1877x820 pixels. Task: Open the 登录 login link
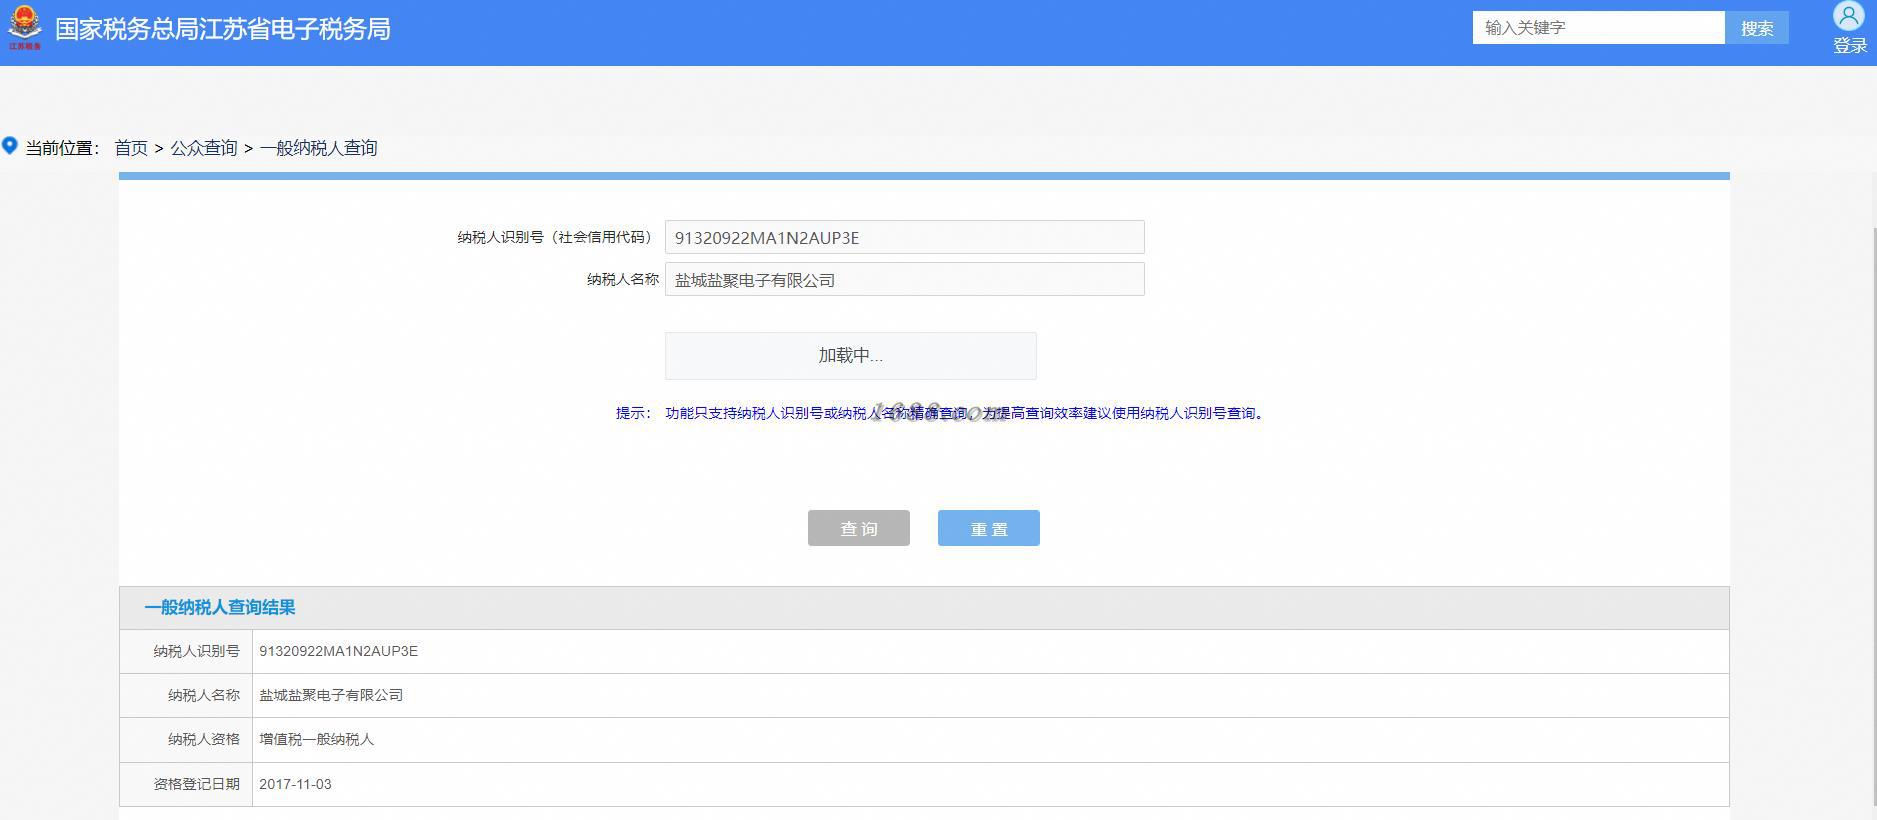point(1850,45)
